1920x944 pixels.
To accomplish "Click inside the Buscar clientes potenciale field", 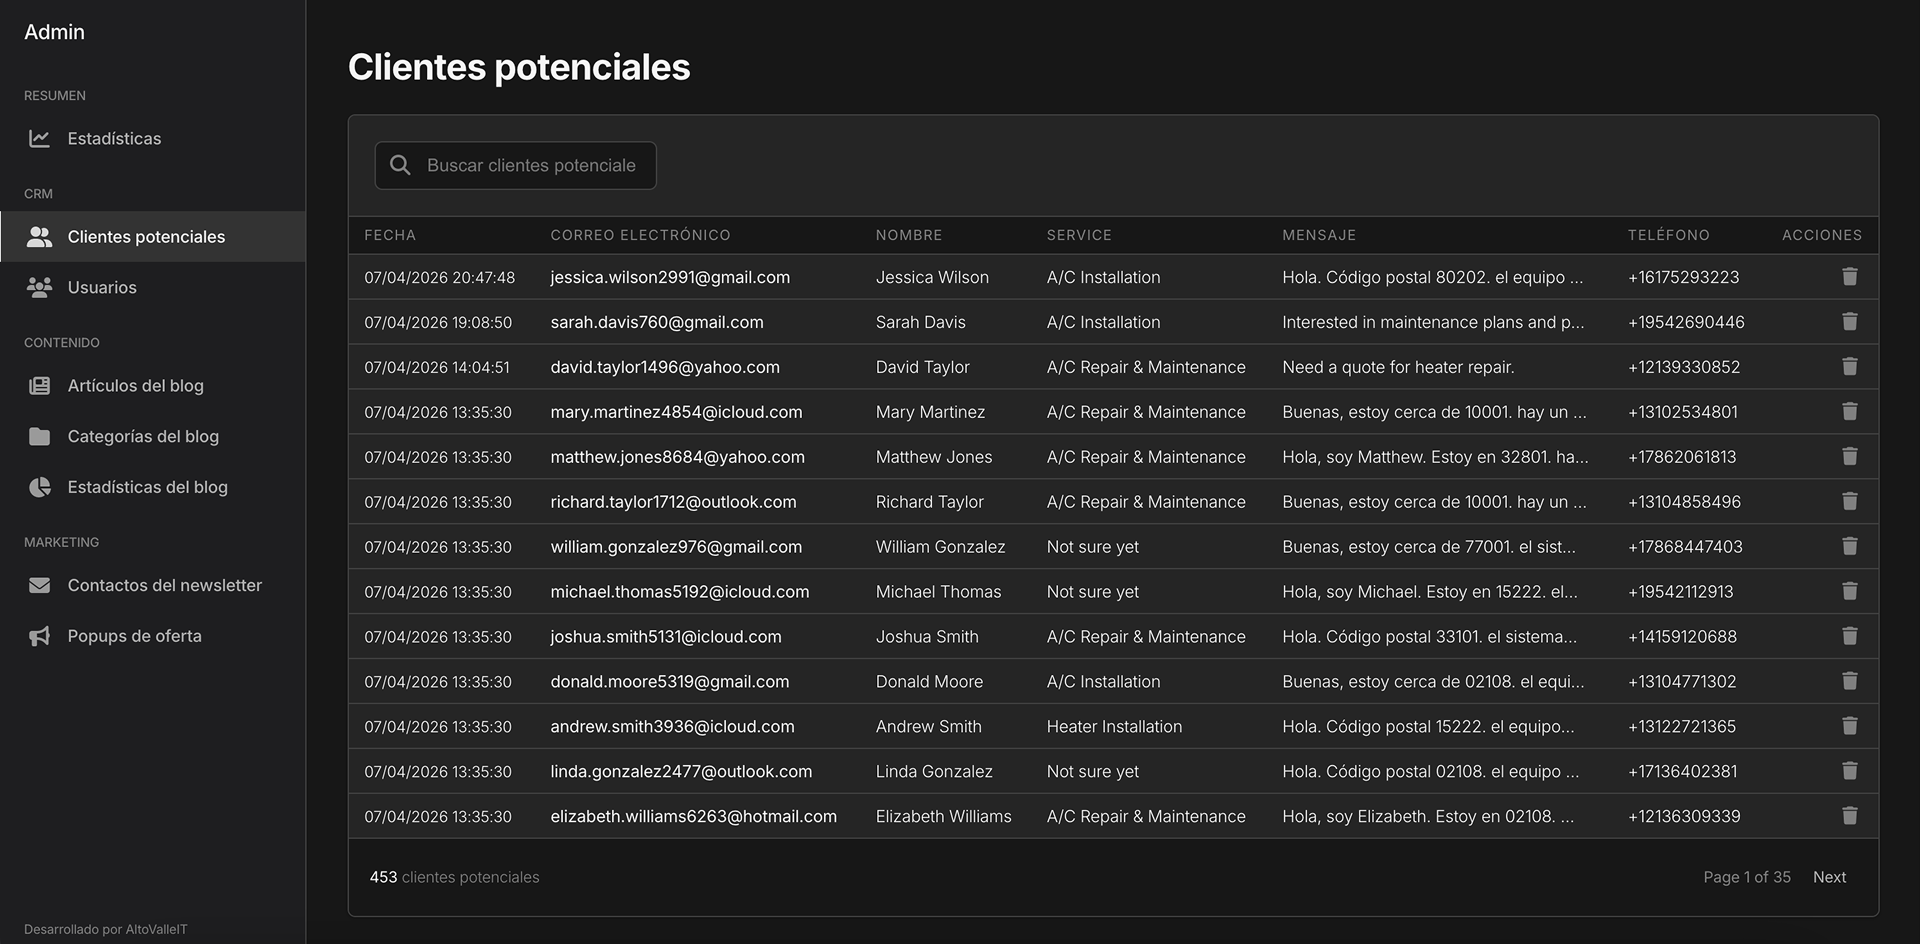I will pos(530,165).
